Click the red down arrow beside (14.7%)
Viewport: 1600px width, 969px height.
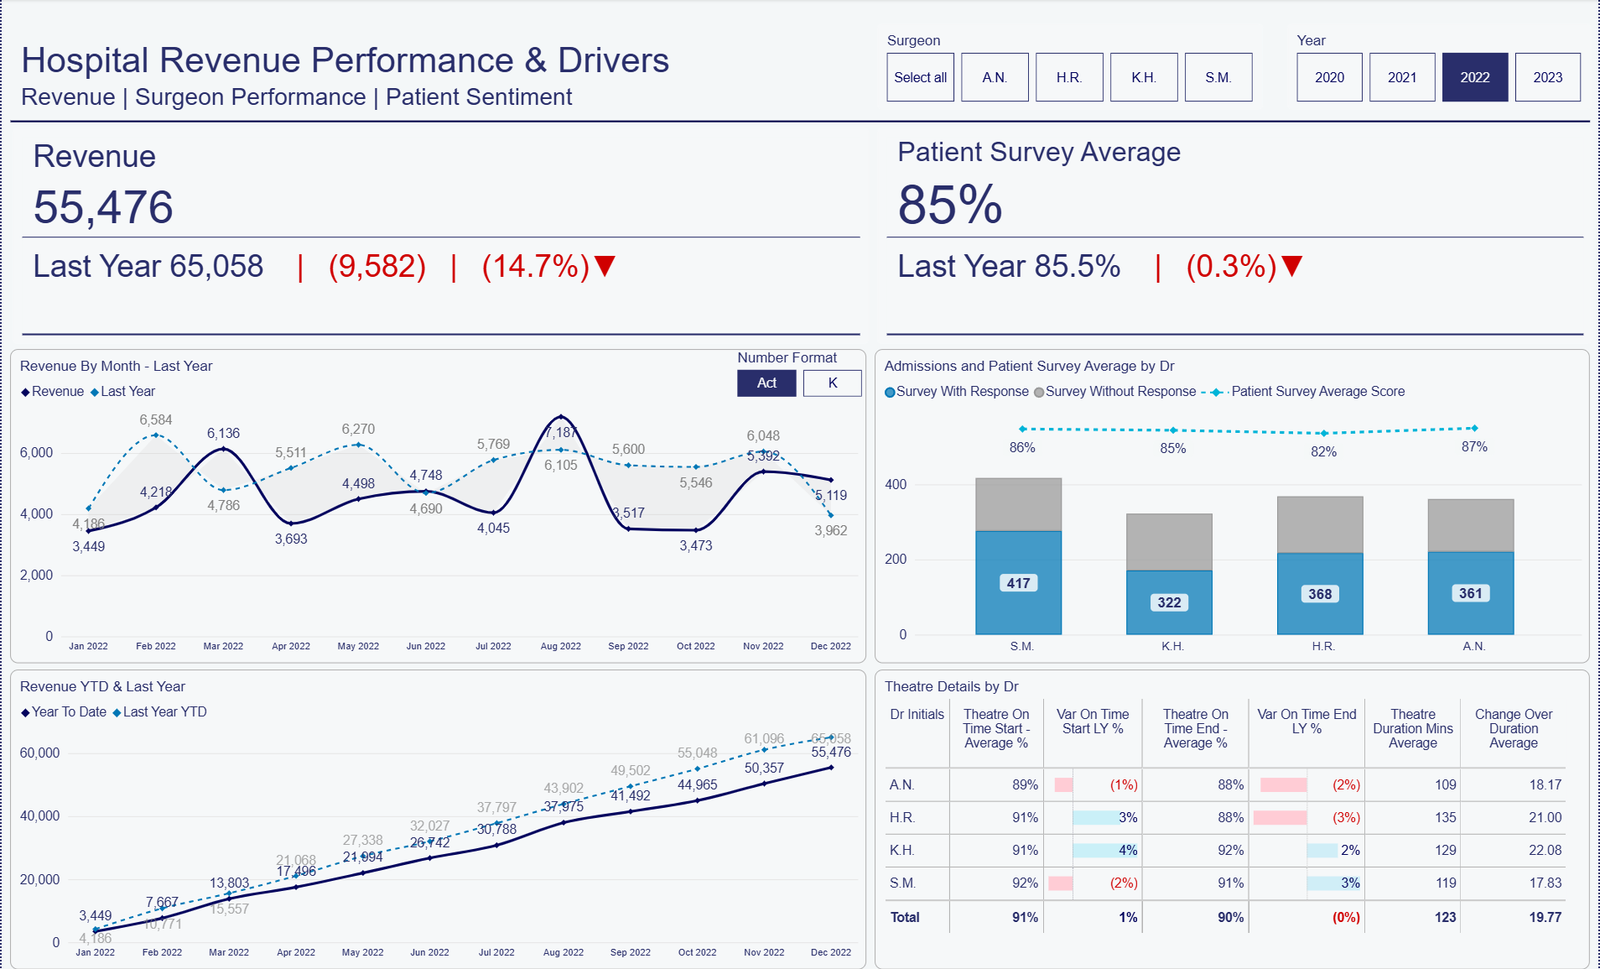[605, 266]
